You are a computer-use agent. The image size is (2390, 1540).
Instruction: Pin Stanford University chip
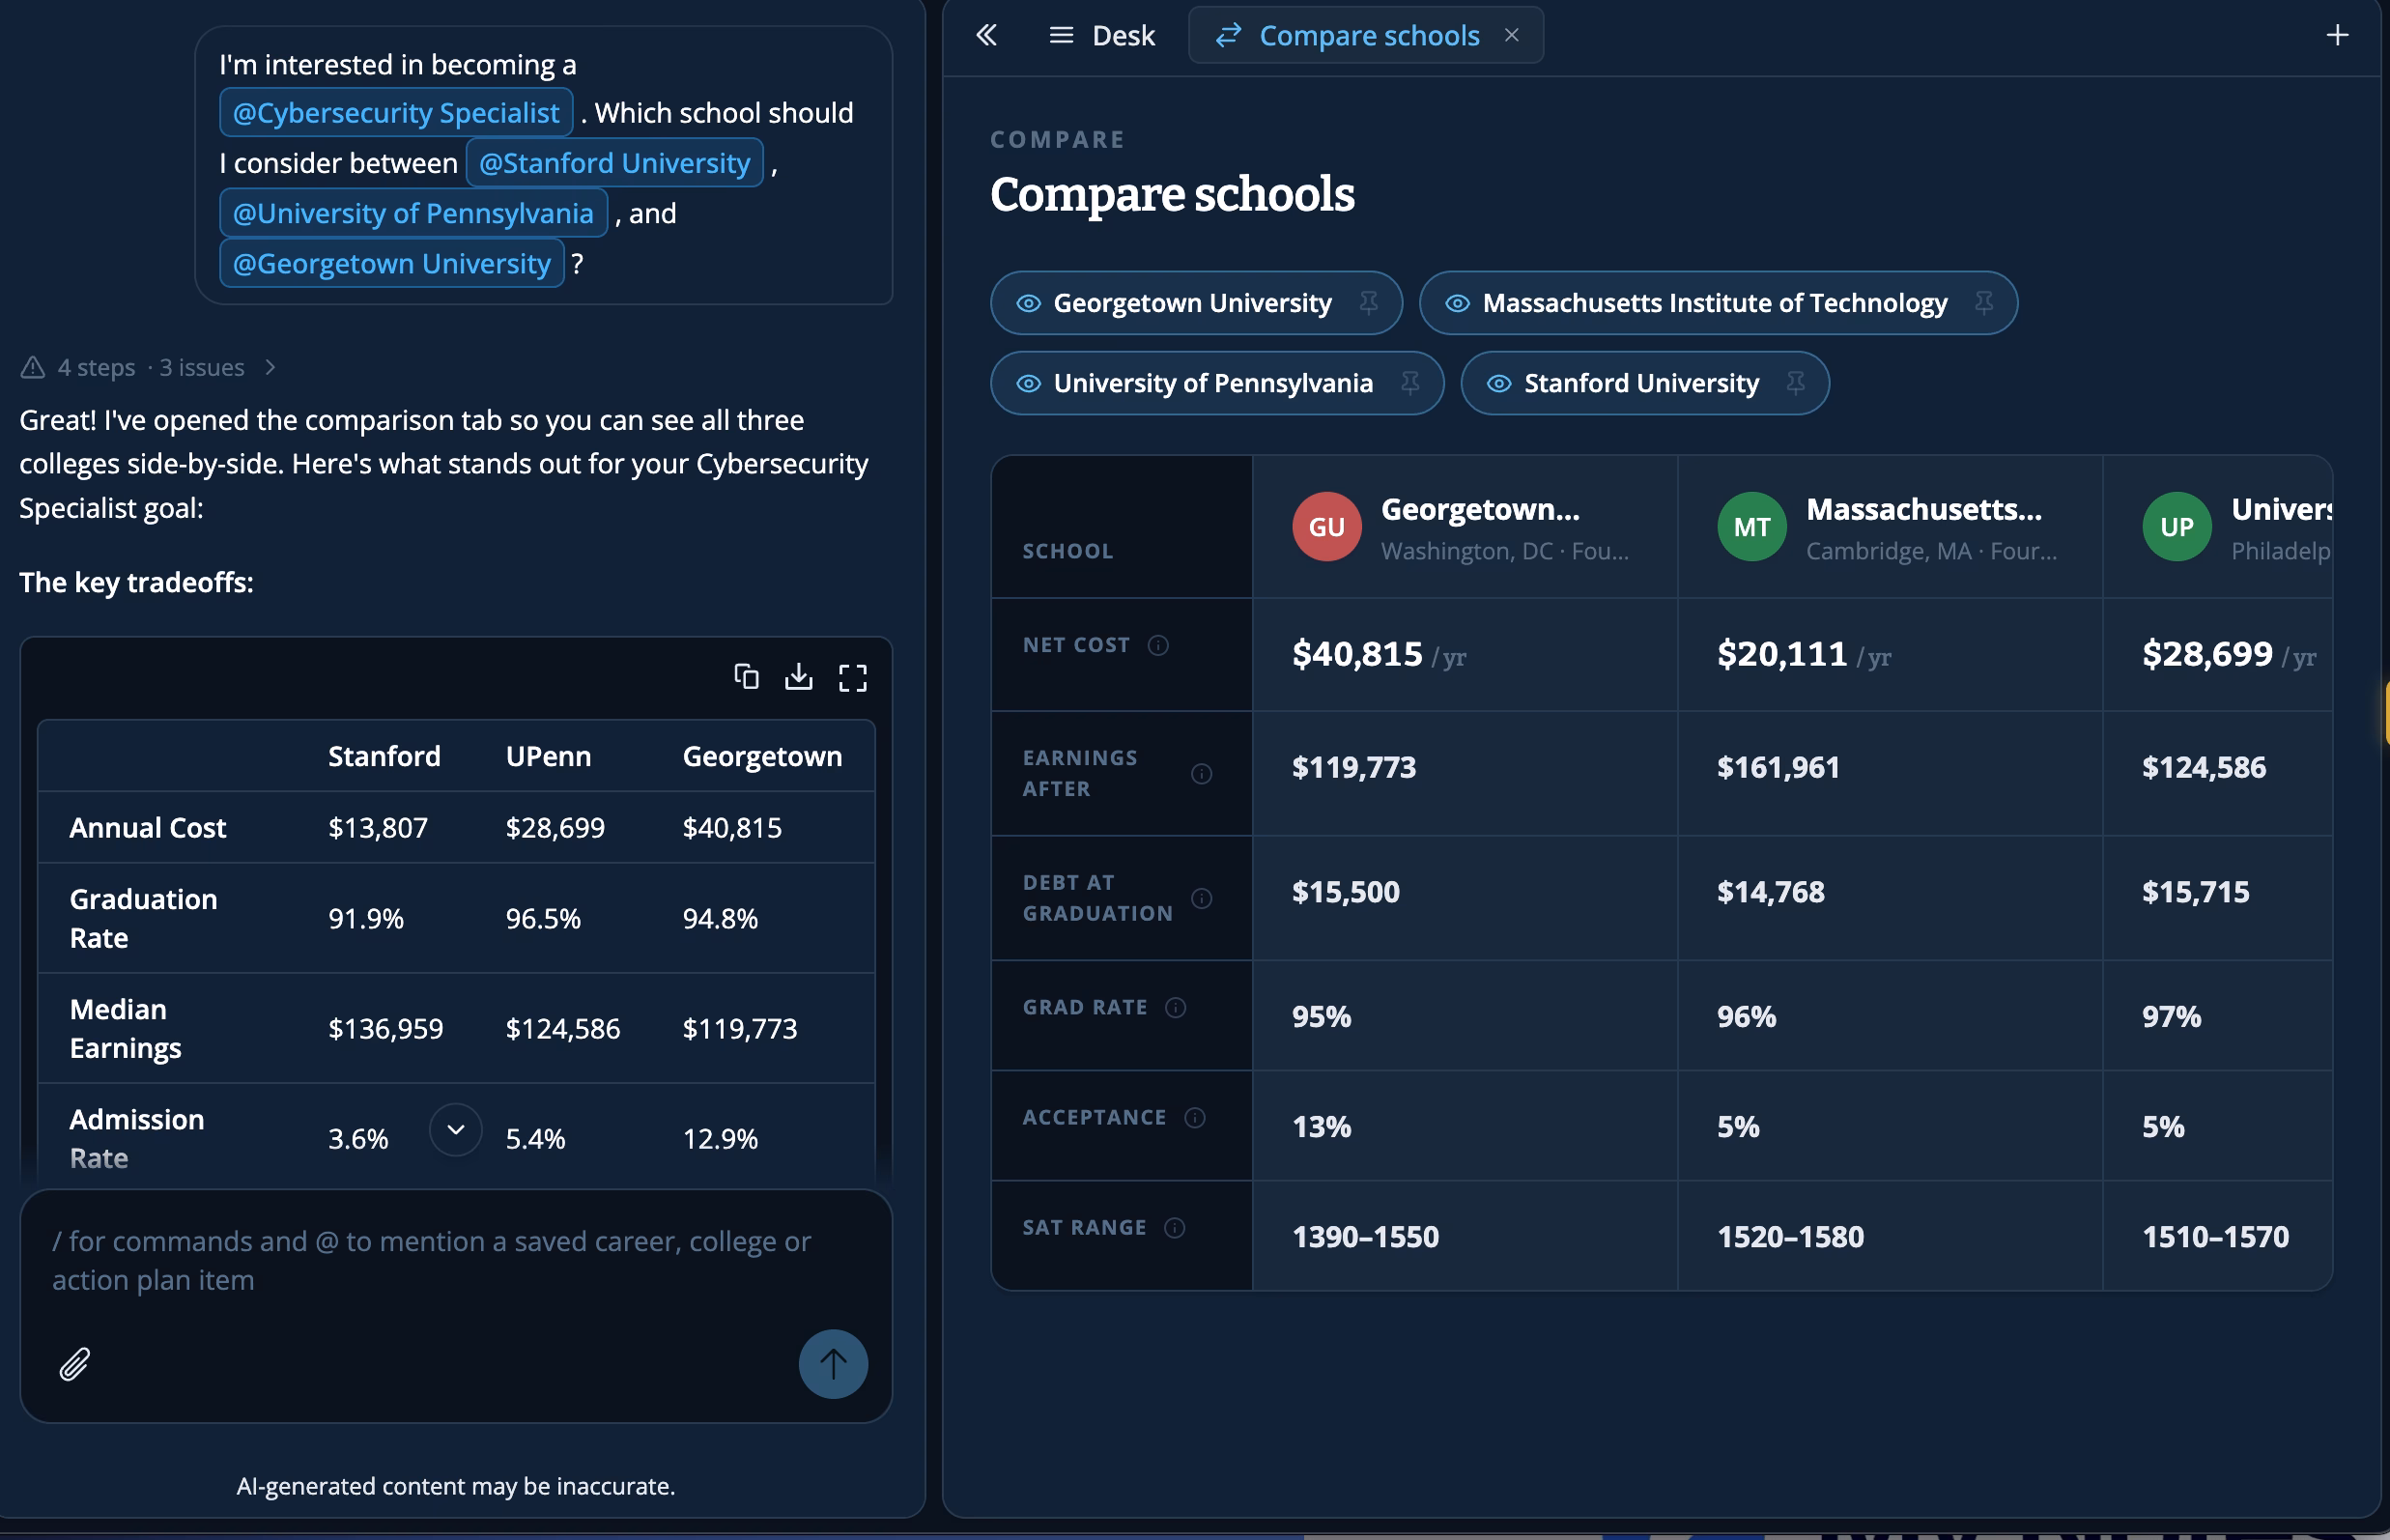coord(1795,383)
